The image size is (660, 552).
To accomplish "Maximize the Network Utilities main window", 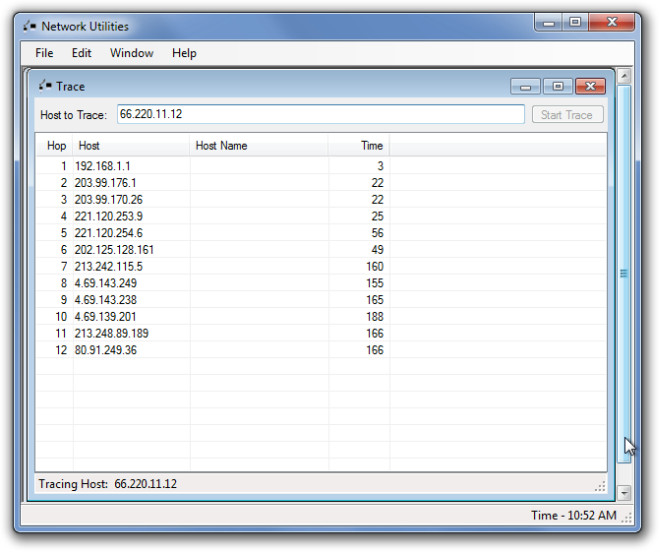I will [575, 22].
